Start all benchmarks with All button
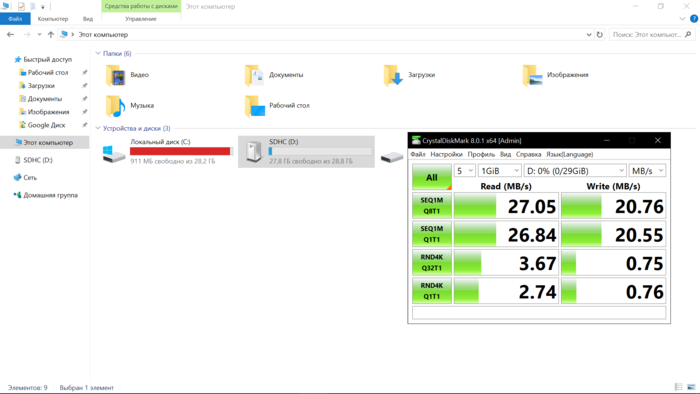 (432, 178)
